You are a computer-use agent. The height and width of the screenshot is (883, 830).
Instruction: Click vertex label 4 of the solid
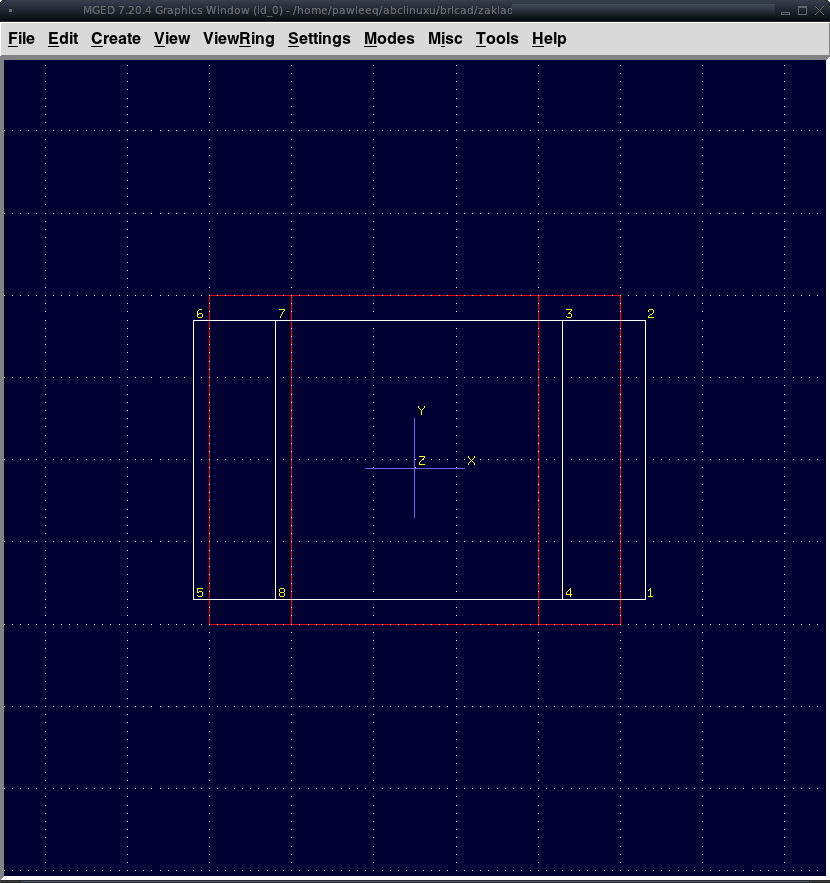click(x=569, y=592)
